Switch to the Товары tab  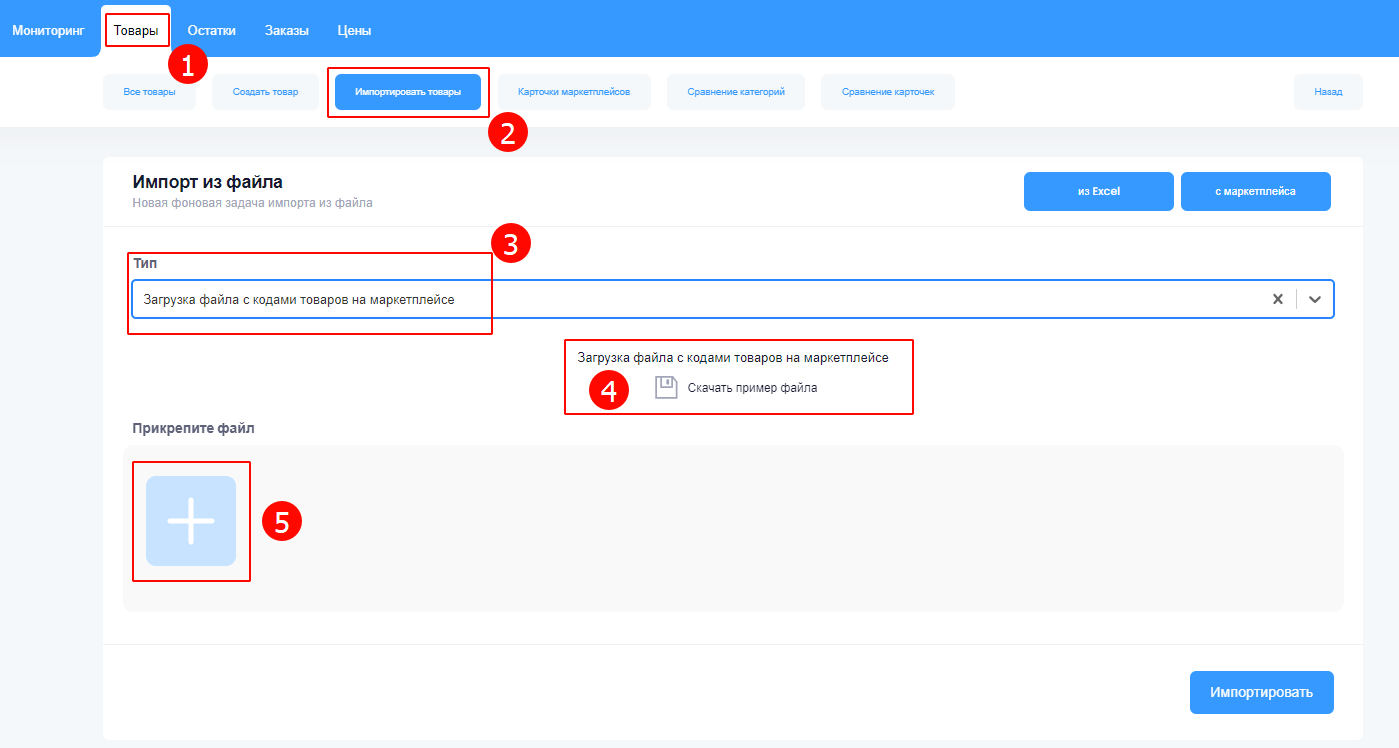pos(136,30)
